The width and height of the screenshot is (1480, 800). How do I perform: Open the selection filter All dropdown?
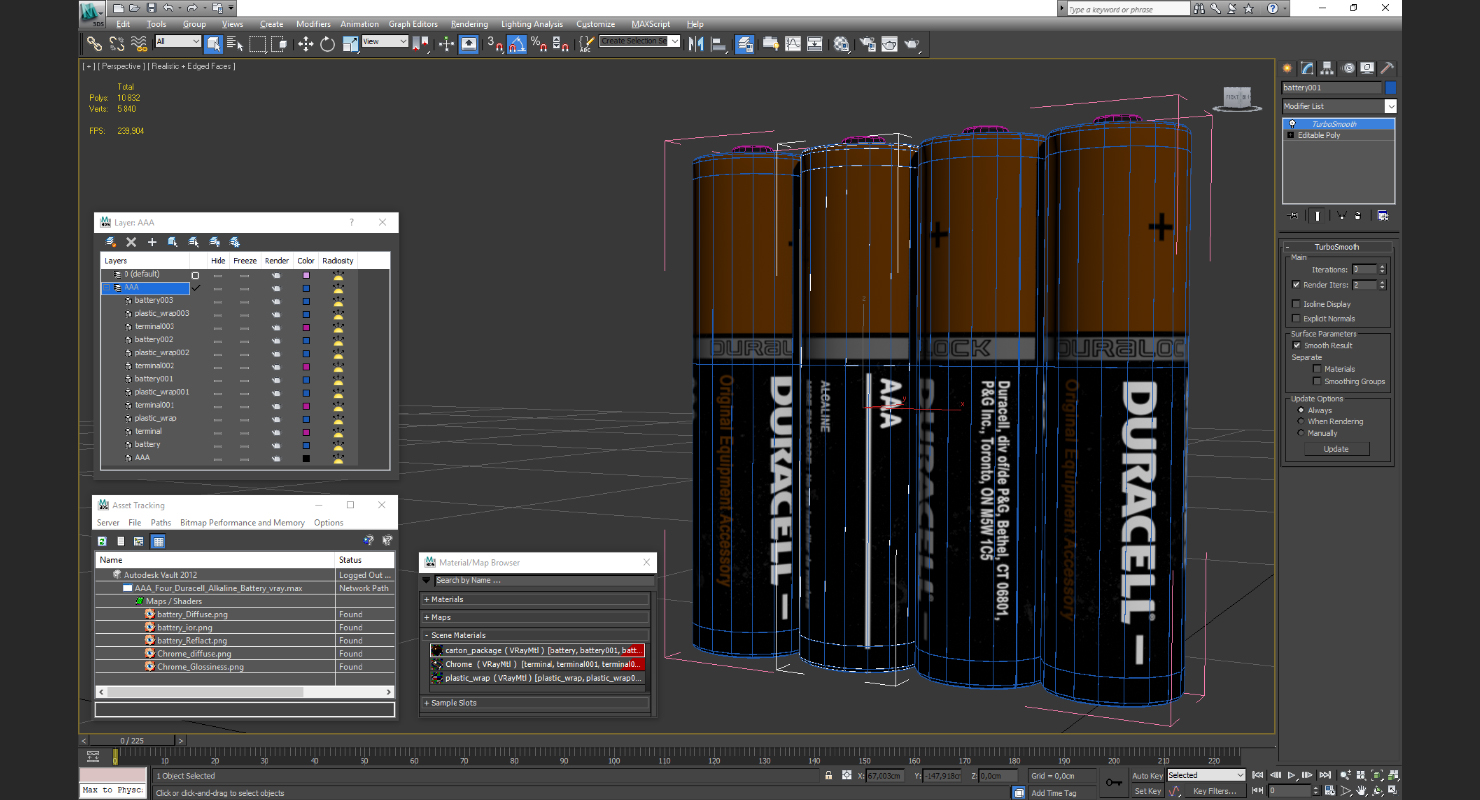point(179,41)
